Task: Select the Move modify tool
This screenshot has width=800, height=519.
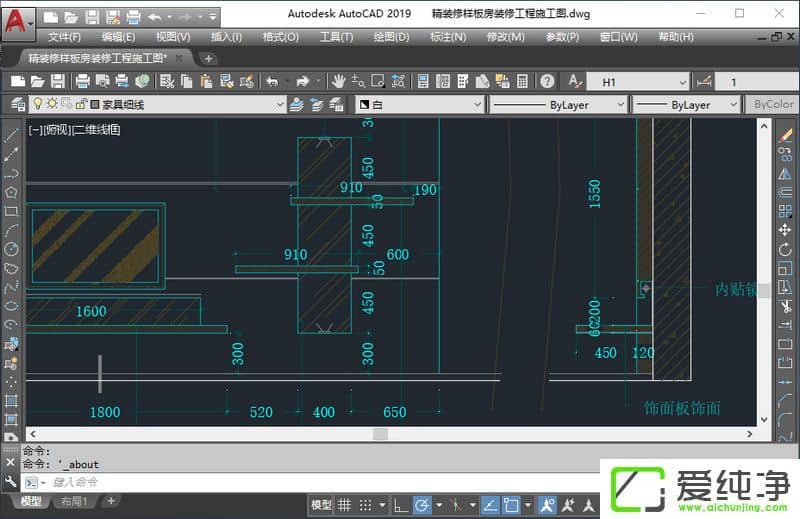Action: pos(785,230)
